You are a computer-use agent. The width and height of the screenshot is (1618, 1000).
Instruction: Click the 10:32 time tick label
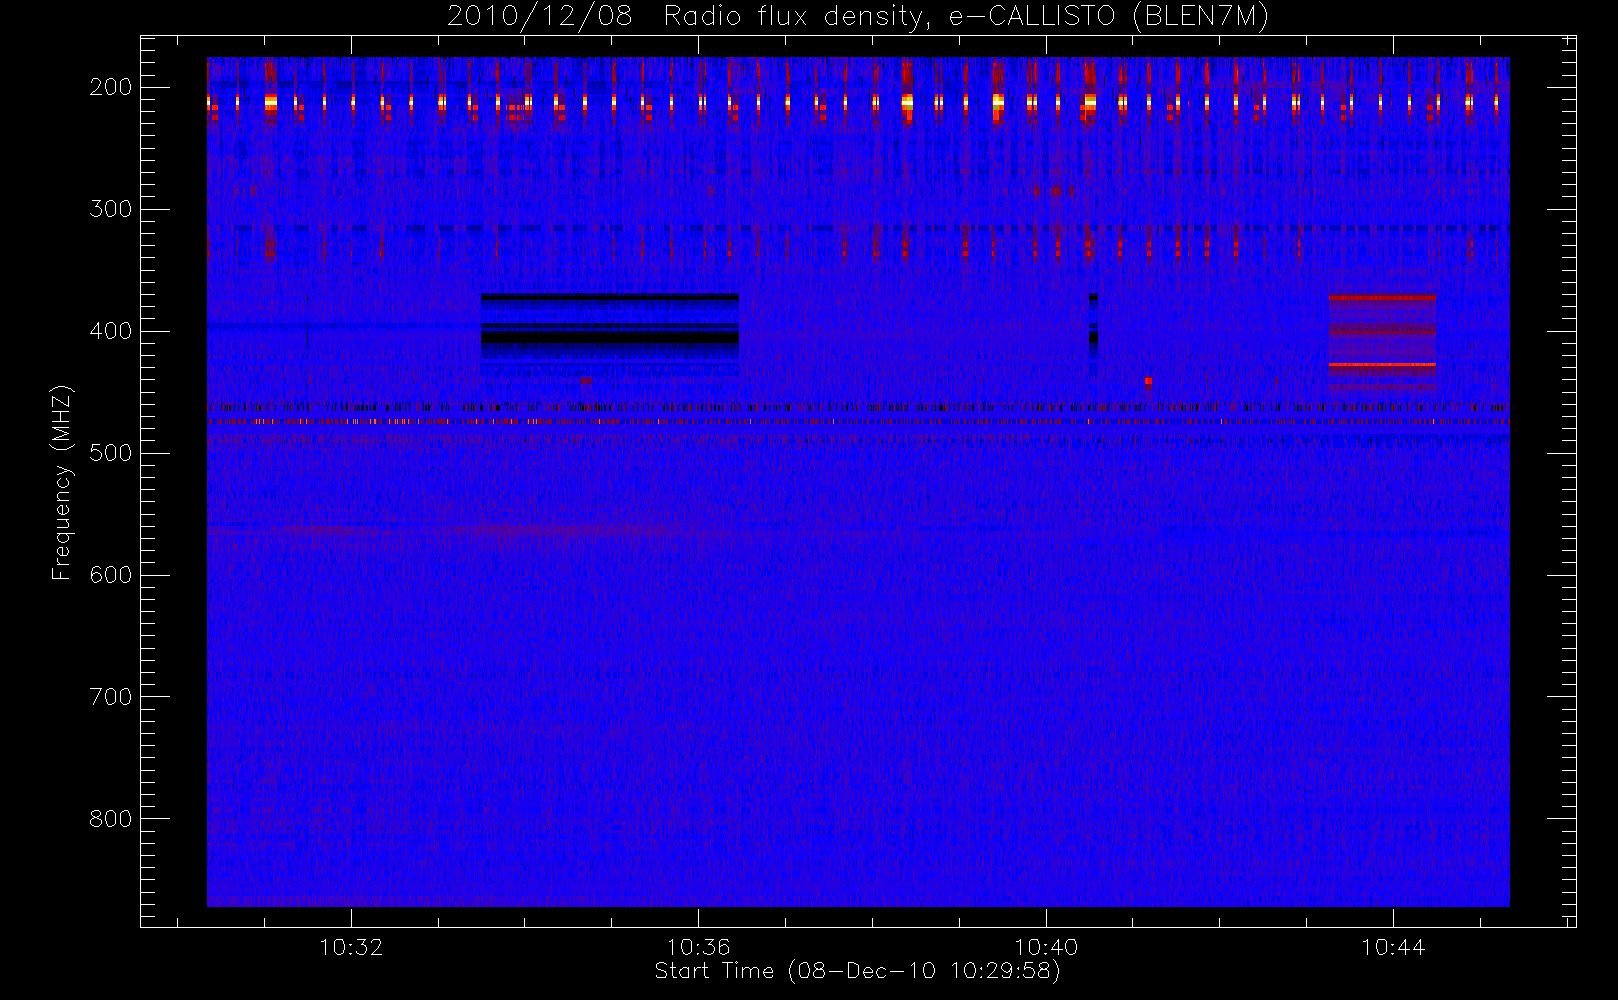(351, 947)
